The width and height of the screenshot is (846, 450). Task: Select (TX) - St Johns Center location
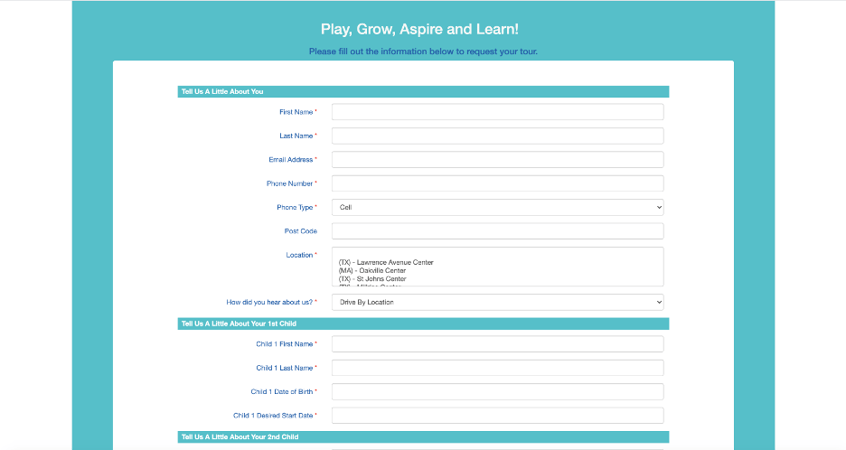(372, 279)
